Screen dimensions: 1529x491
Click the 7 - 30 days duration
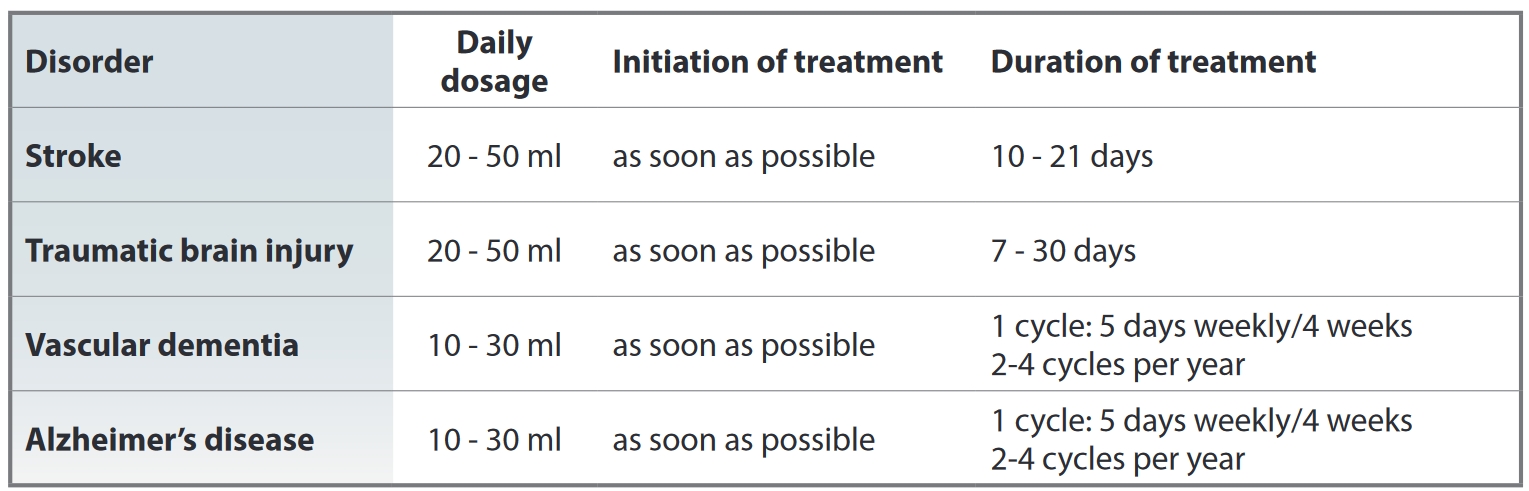(x=1063, y=251)
